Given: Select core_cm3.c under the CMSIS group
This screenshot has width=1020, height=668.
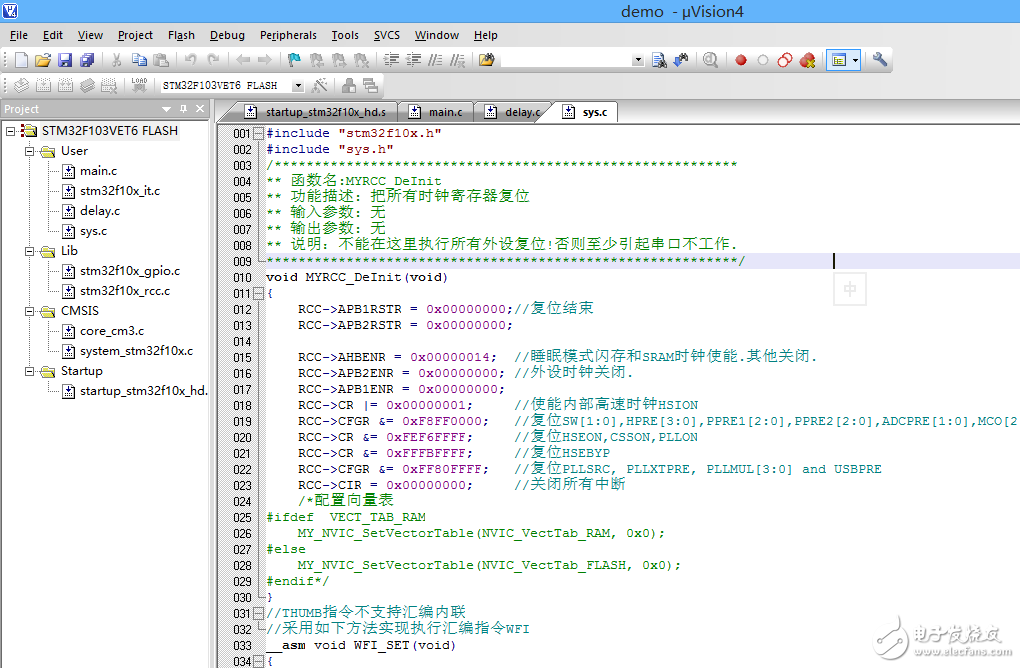Looking at the screenshot, I should [x=111, y=331].
